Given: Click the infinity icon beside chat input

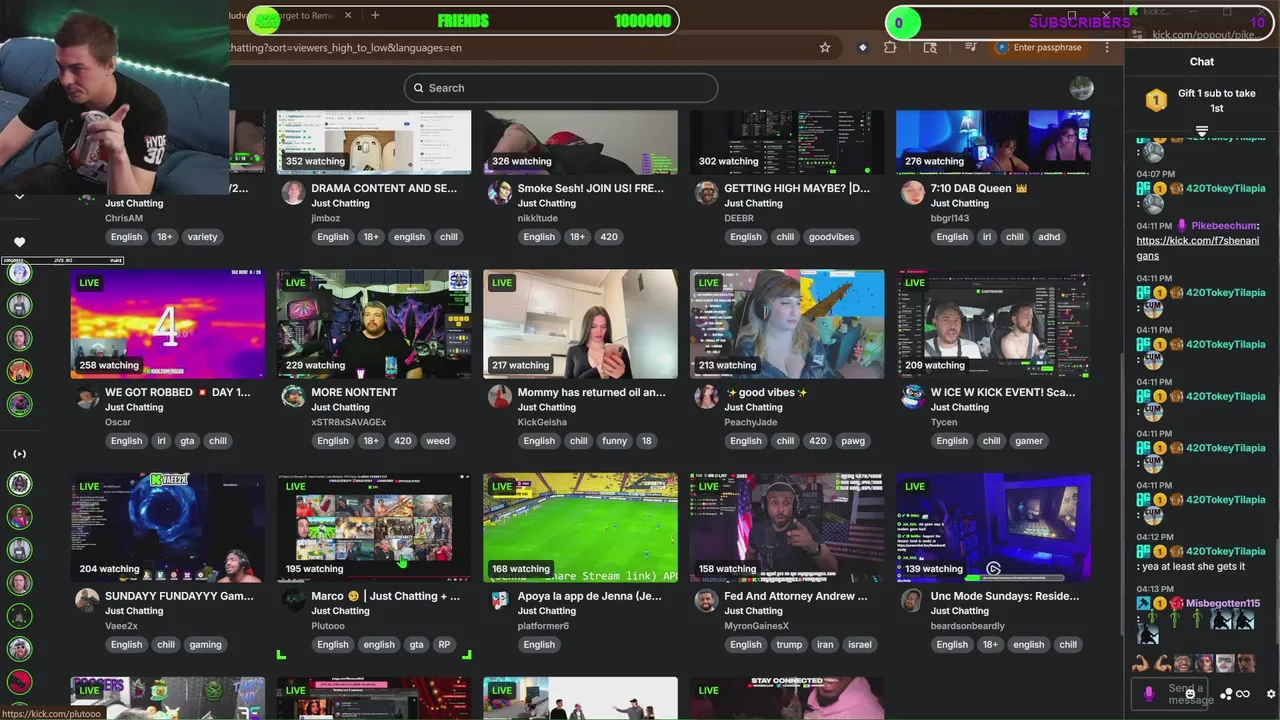Looking at the screenshot, I should [1243, 694].
